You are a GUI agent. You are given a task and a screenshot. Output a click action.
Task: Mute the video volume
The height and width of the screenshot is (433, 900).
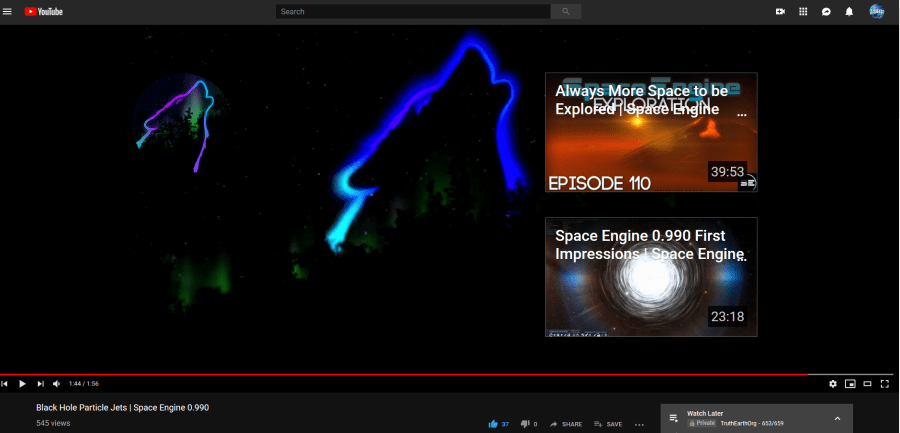pyautogui.click(x=56, y=384)
